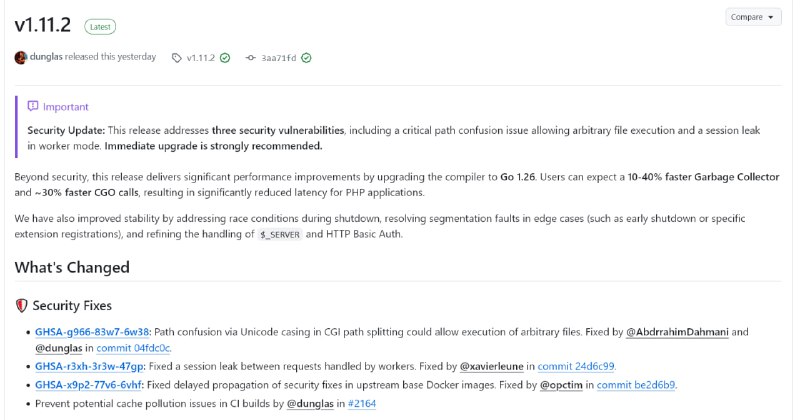
Task: Open pull request #2164
Action: click(x=362, y=404)
